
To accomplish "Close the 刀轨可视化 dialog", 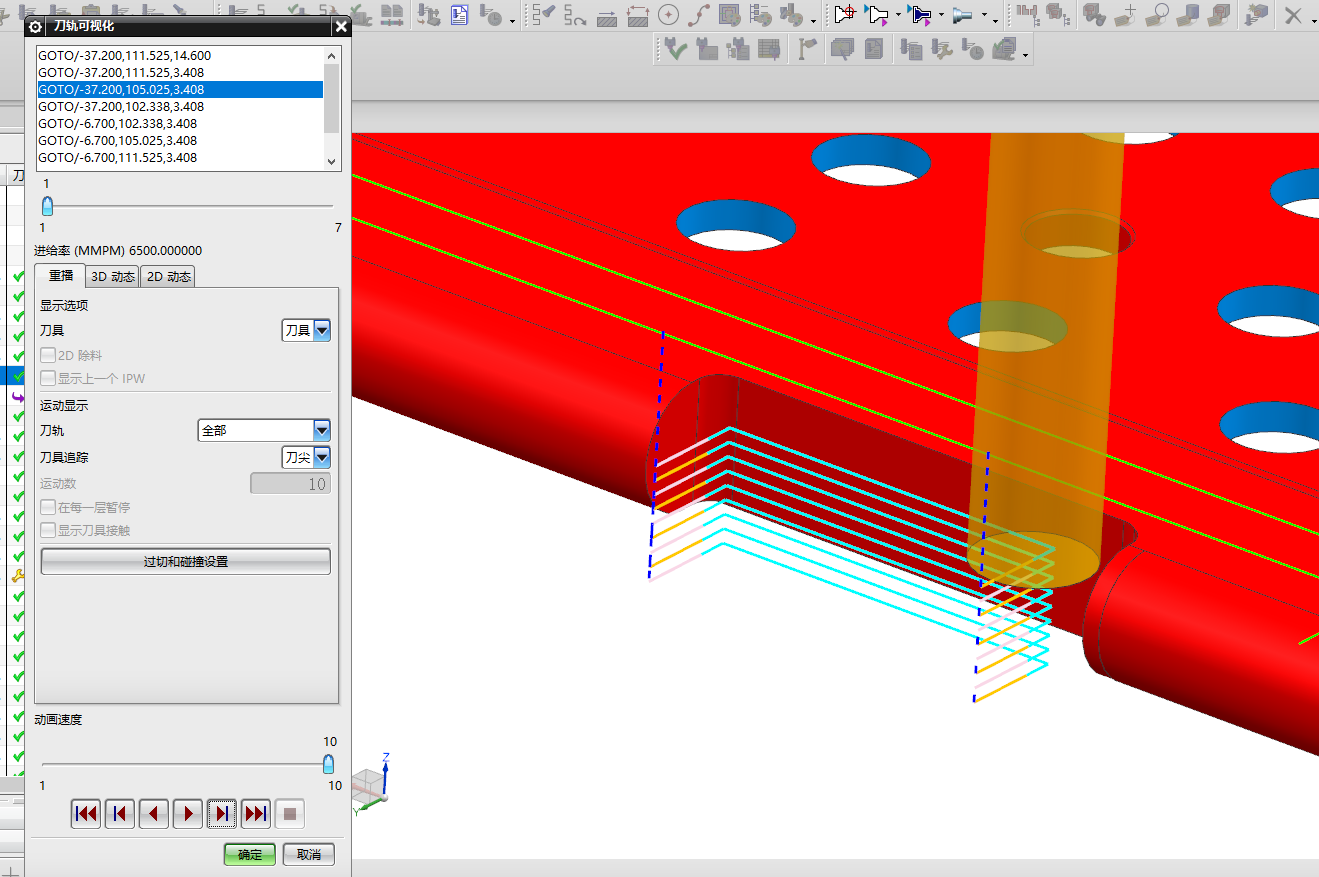I will 341,27.
